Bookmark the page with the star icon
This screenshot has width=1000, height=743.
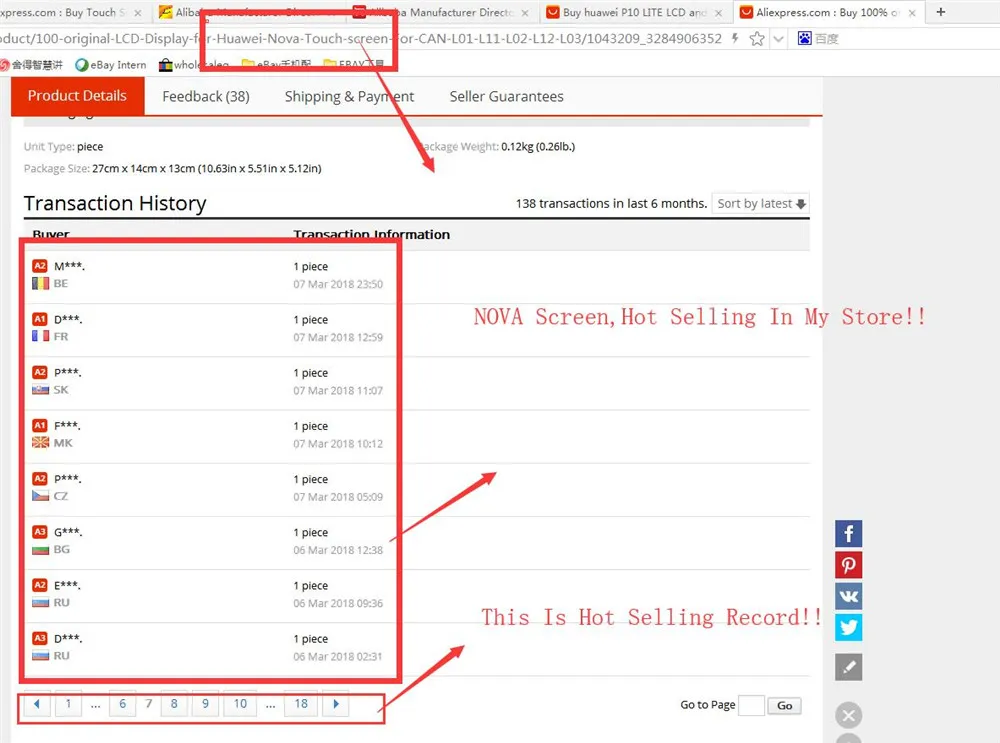(757, 39)
